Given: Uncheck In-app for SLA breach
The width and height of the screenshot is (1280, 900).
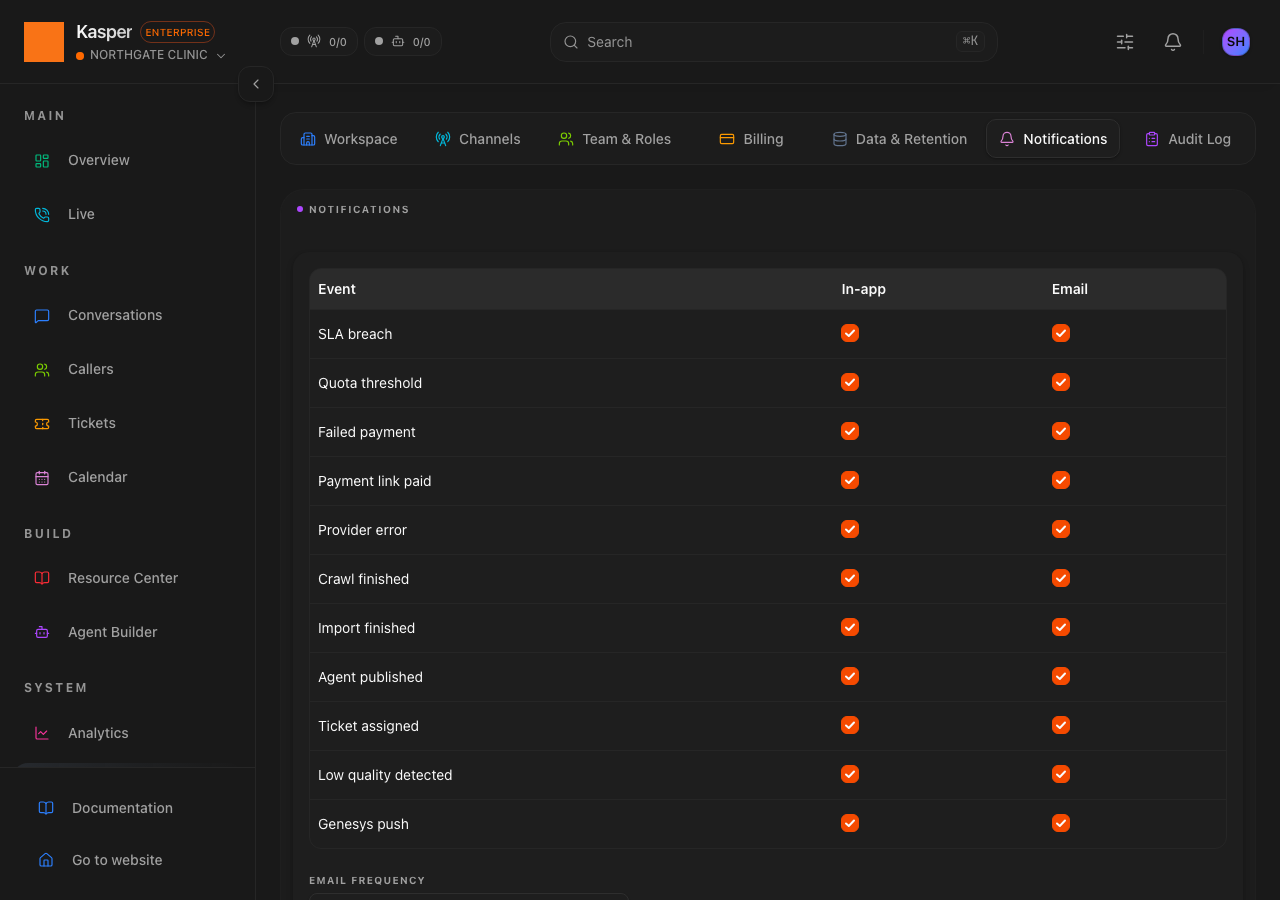Looking at the screenshot, I should 850,333.
